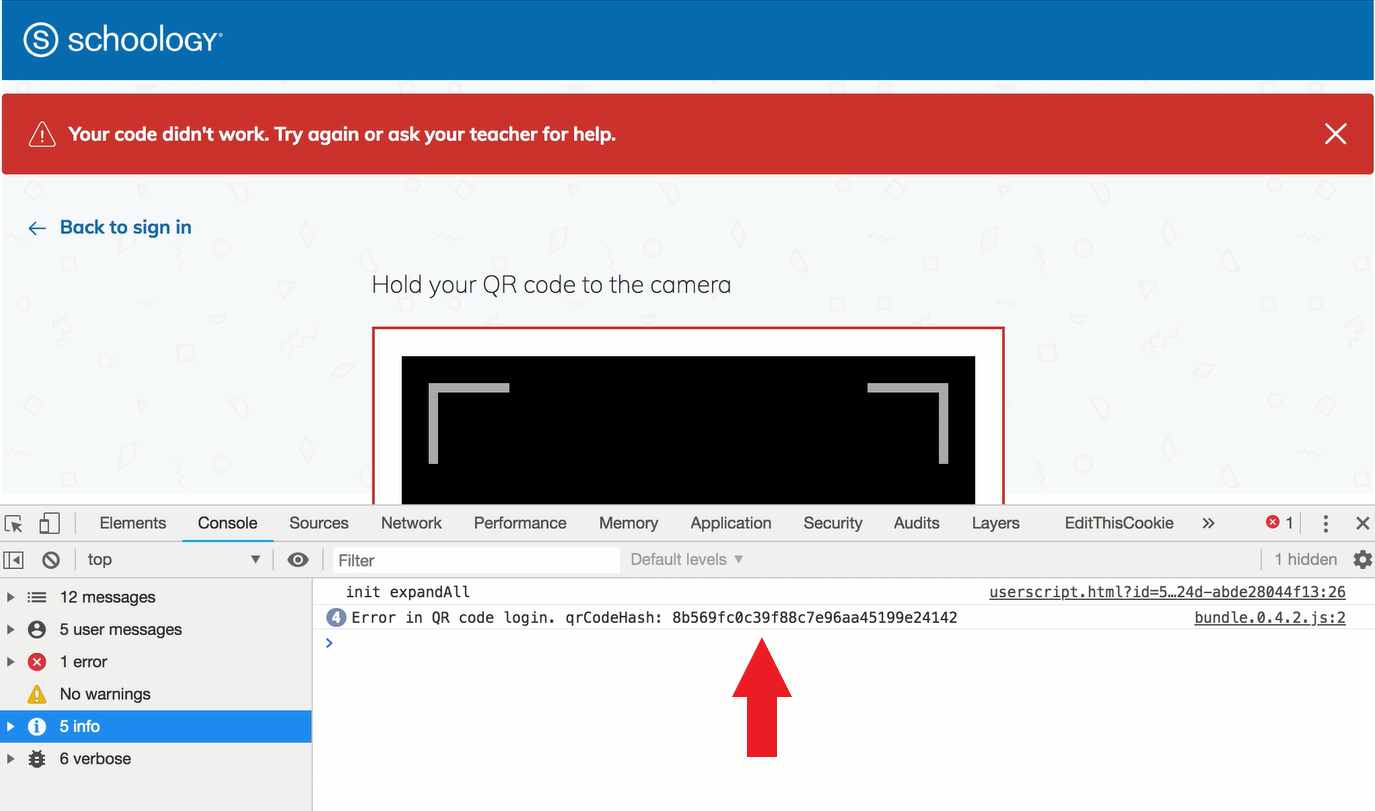Image resolution: width=1375 pixels, height=811 pixels.
Task: Click the warning triangle in the red banner
Action: click(40, 133)
